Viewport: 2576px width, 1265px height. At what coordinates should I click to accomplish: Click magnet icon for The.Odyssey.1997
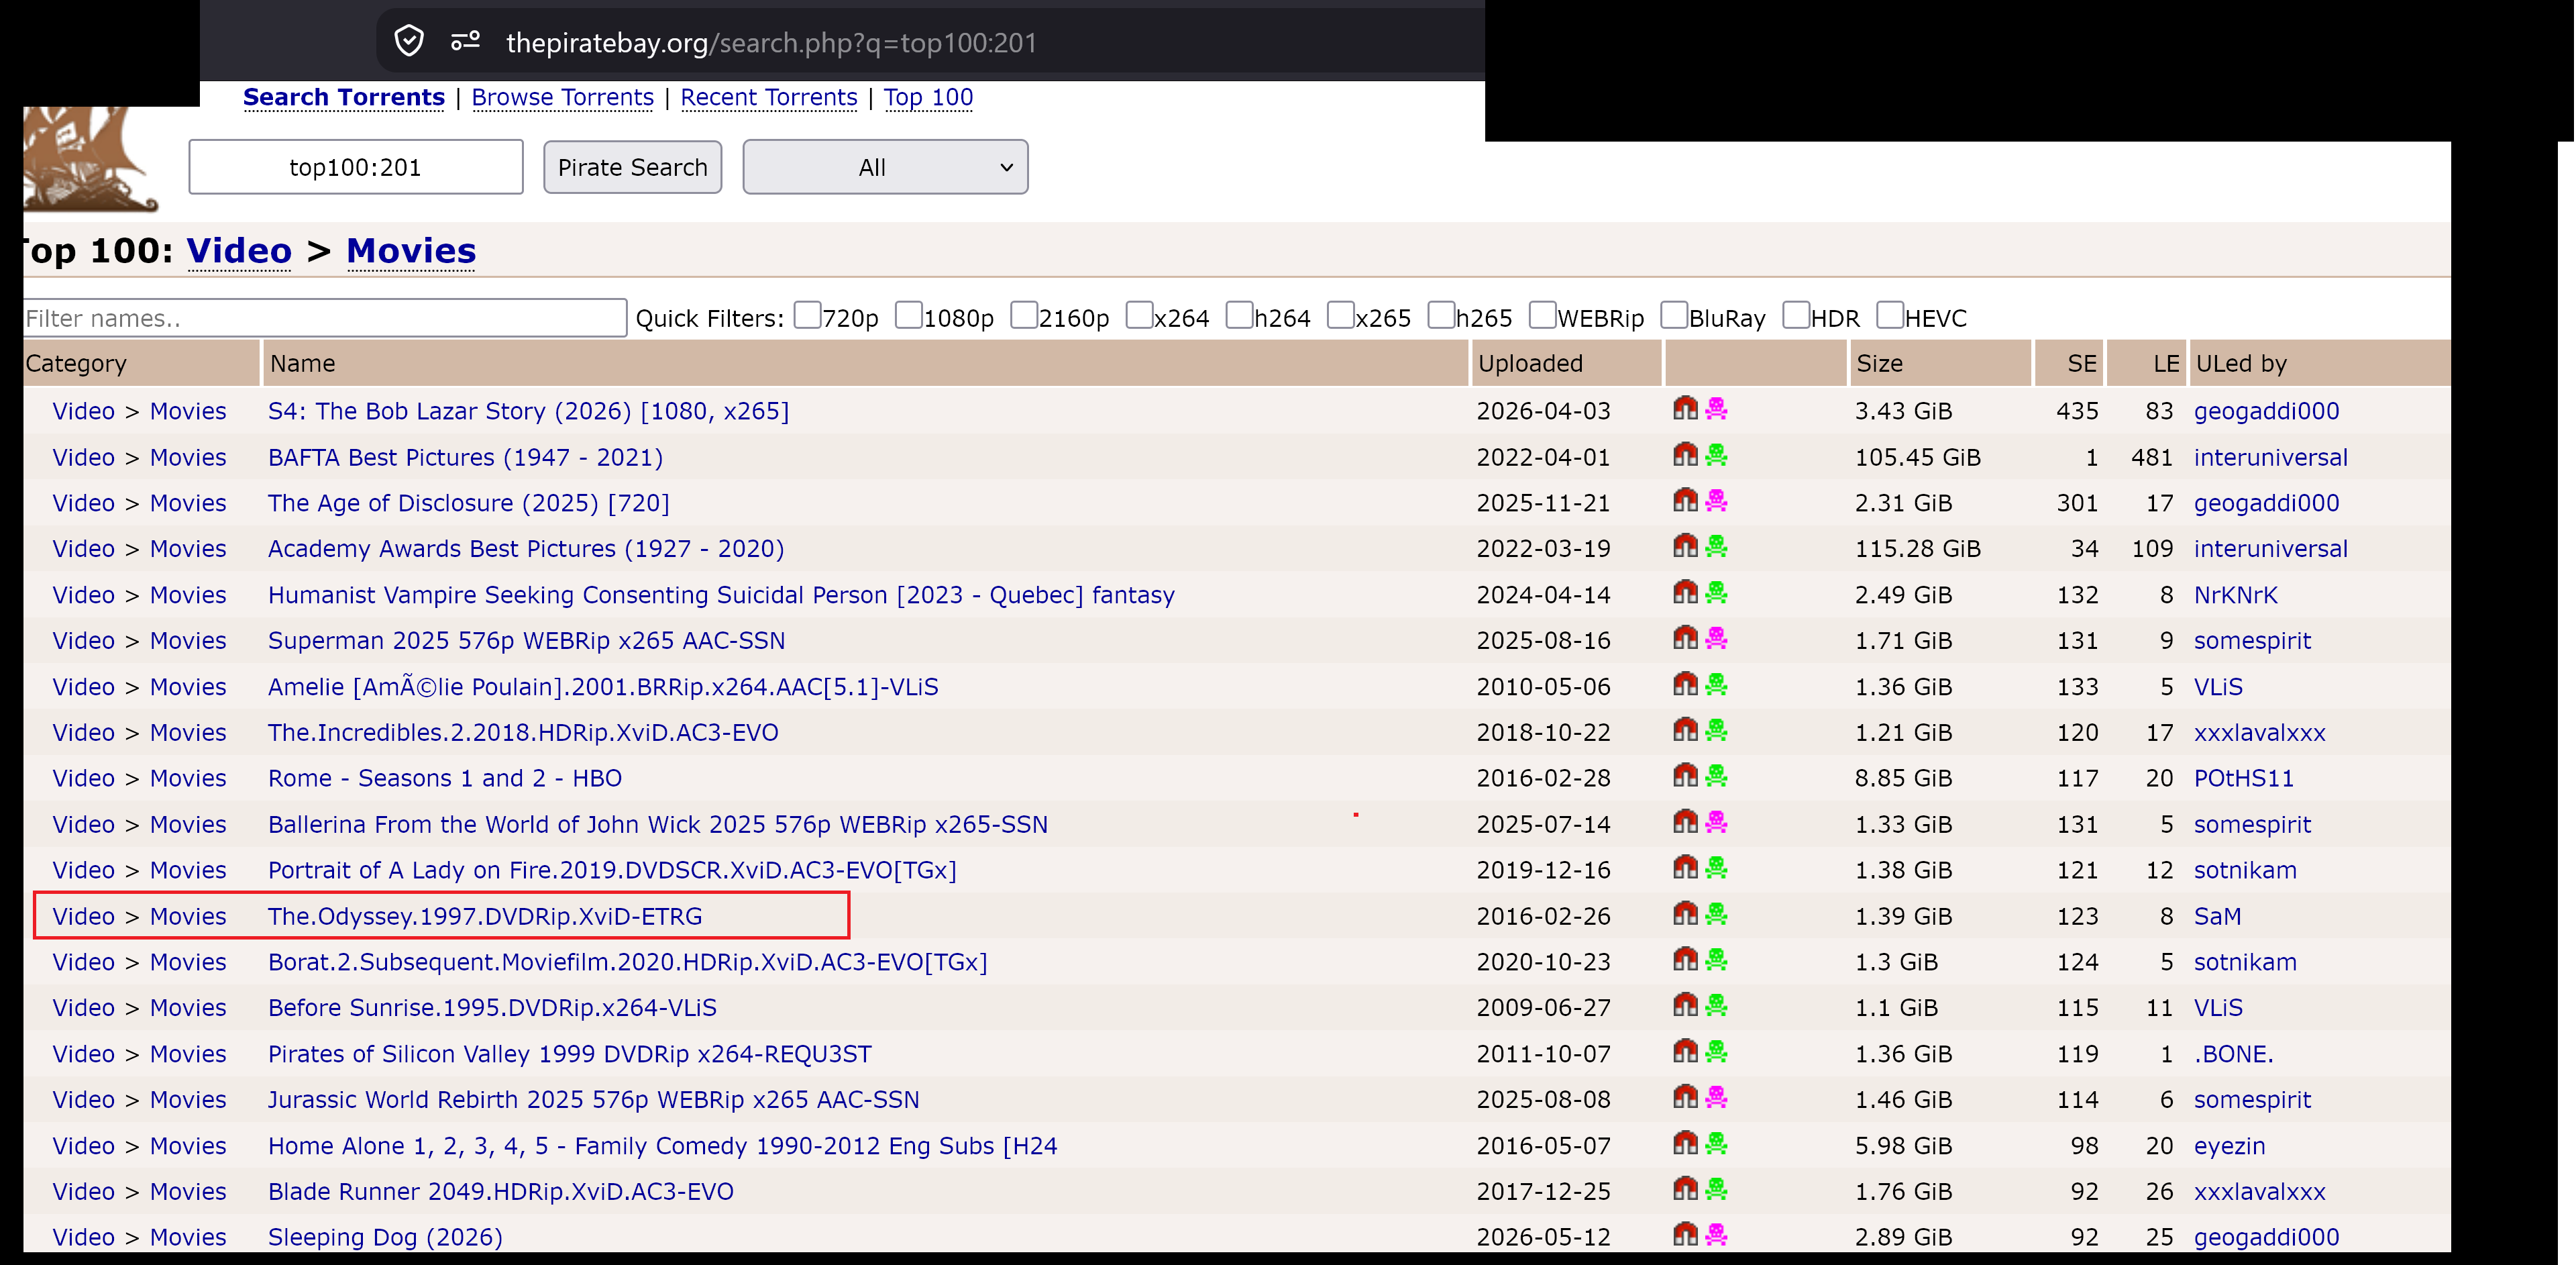(x=1685, y=913)
